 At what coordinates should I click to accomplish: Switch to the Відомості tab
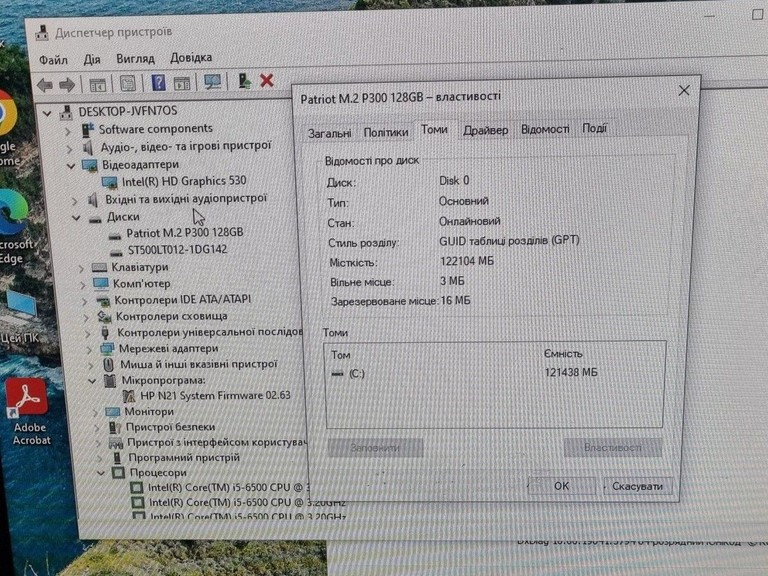(x=545, y=129)
